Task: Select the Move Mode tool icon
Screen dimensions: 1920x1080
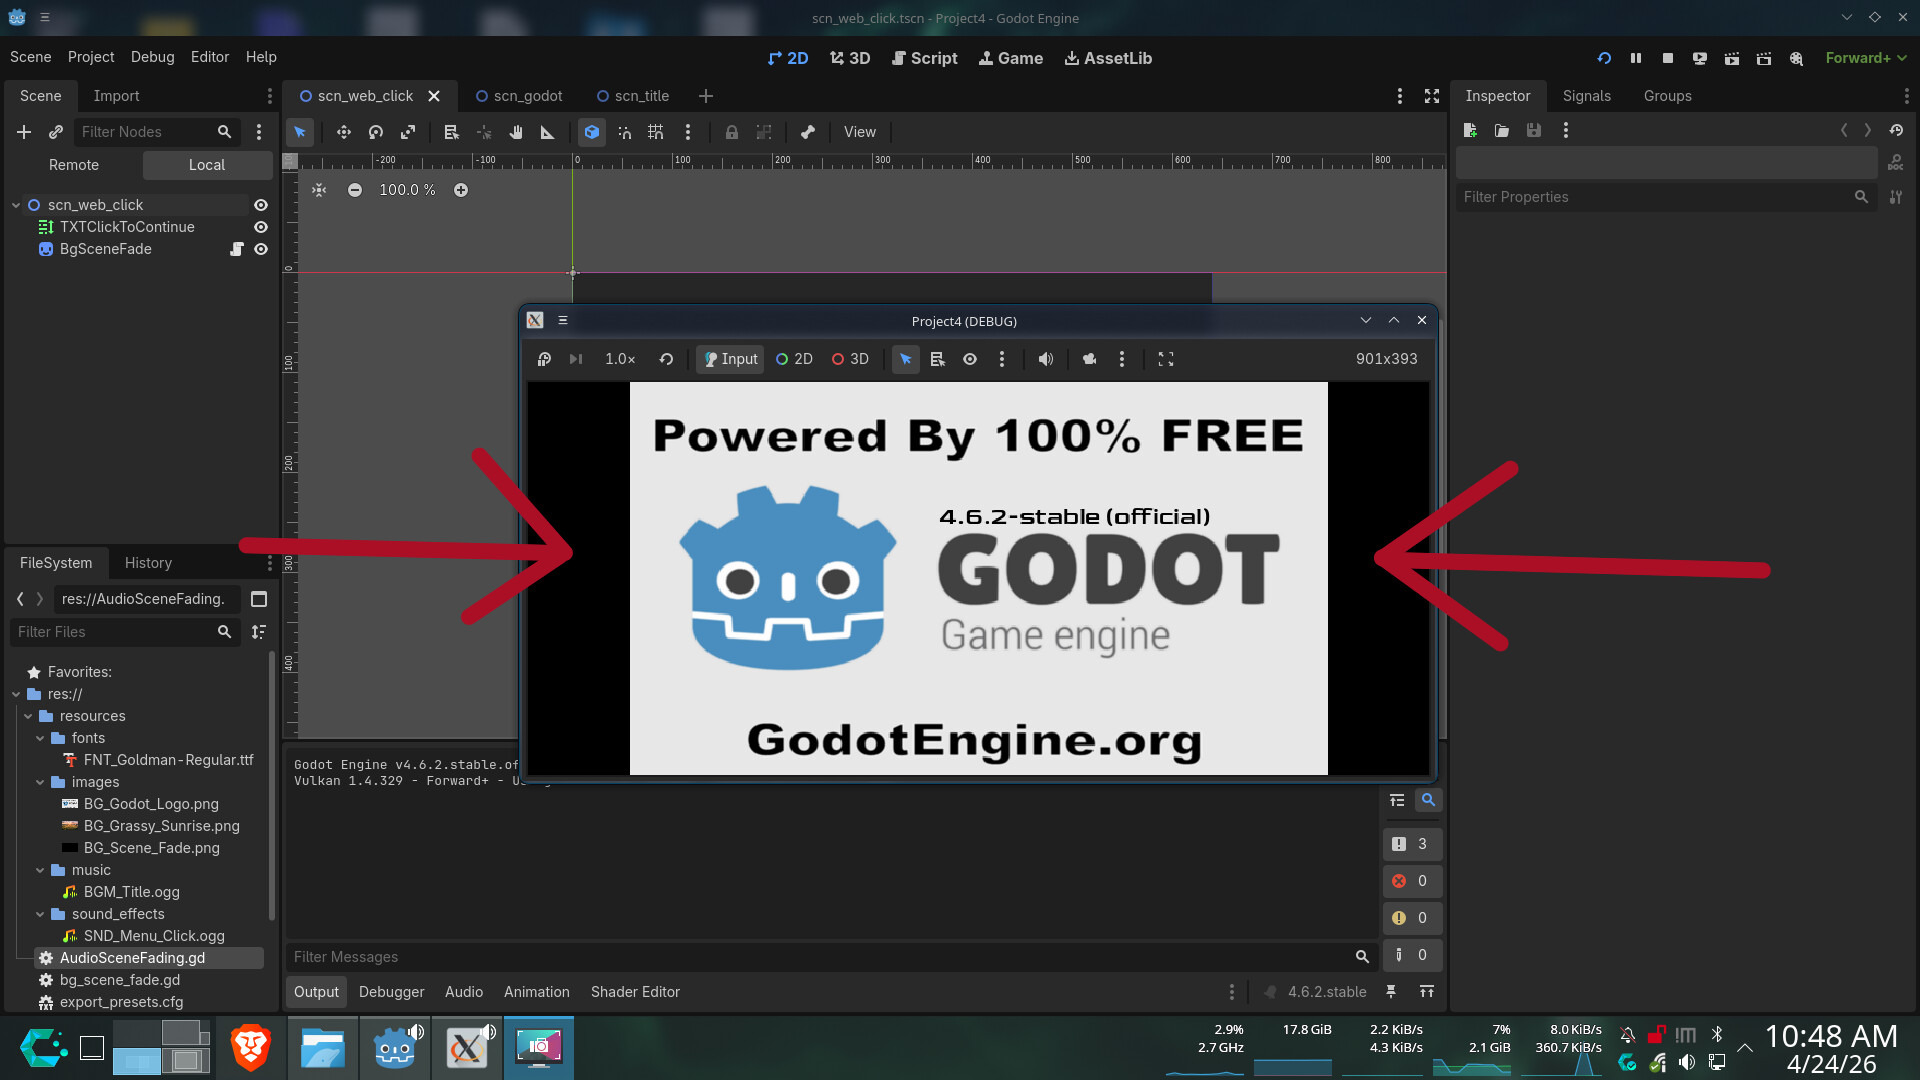Action: coord(343,132)
